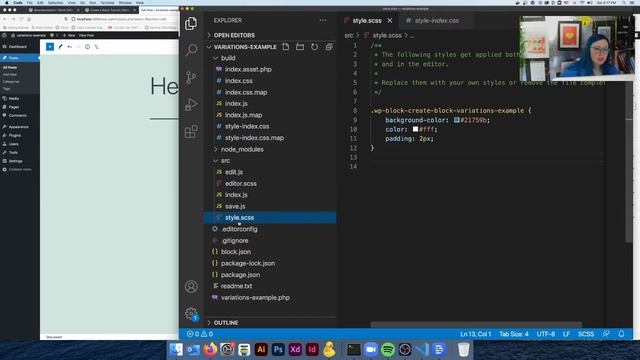Click the feedback icon in status bar
This screenshot has height=360, width=640.
(x=606, y=334)
